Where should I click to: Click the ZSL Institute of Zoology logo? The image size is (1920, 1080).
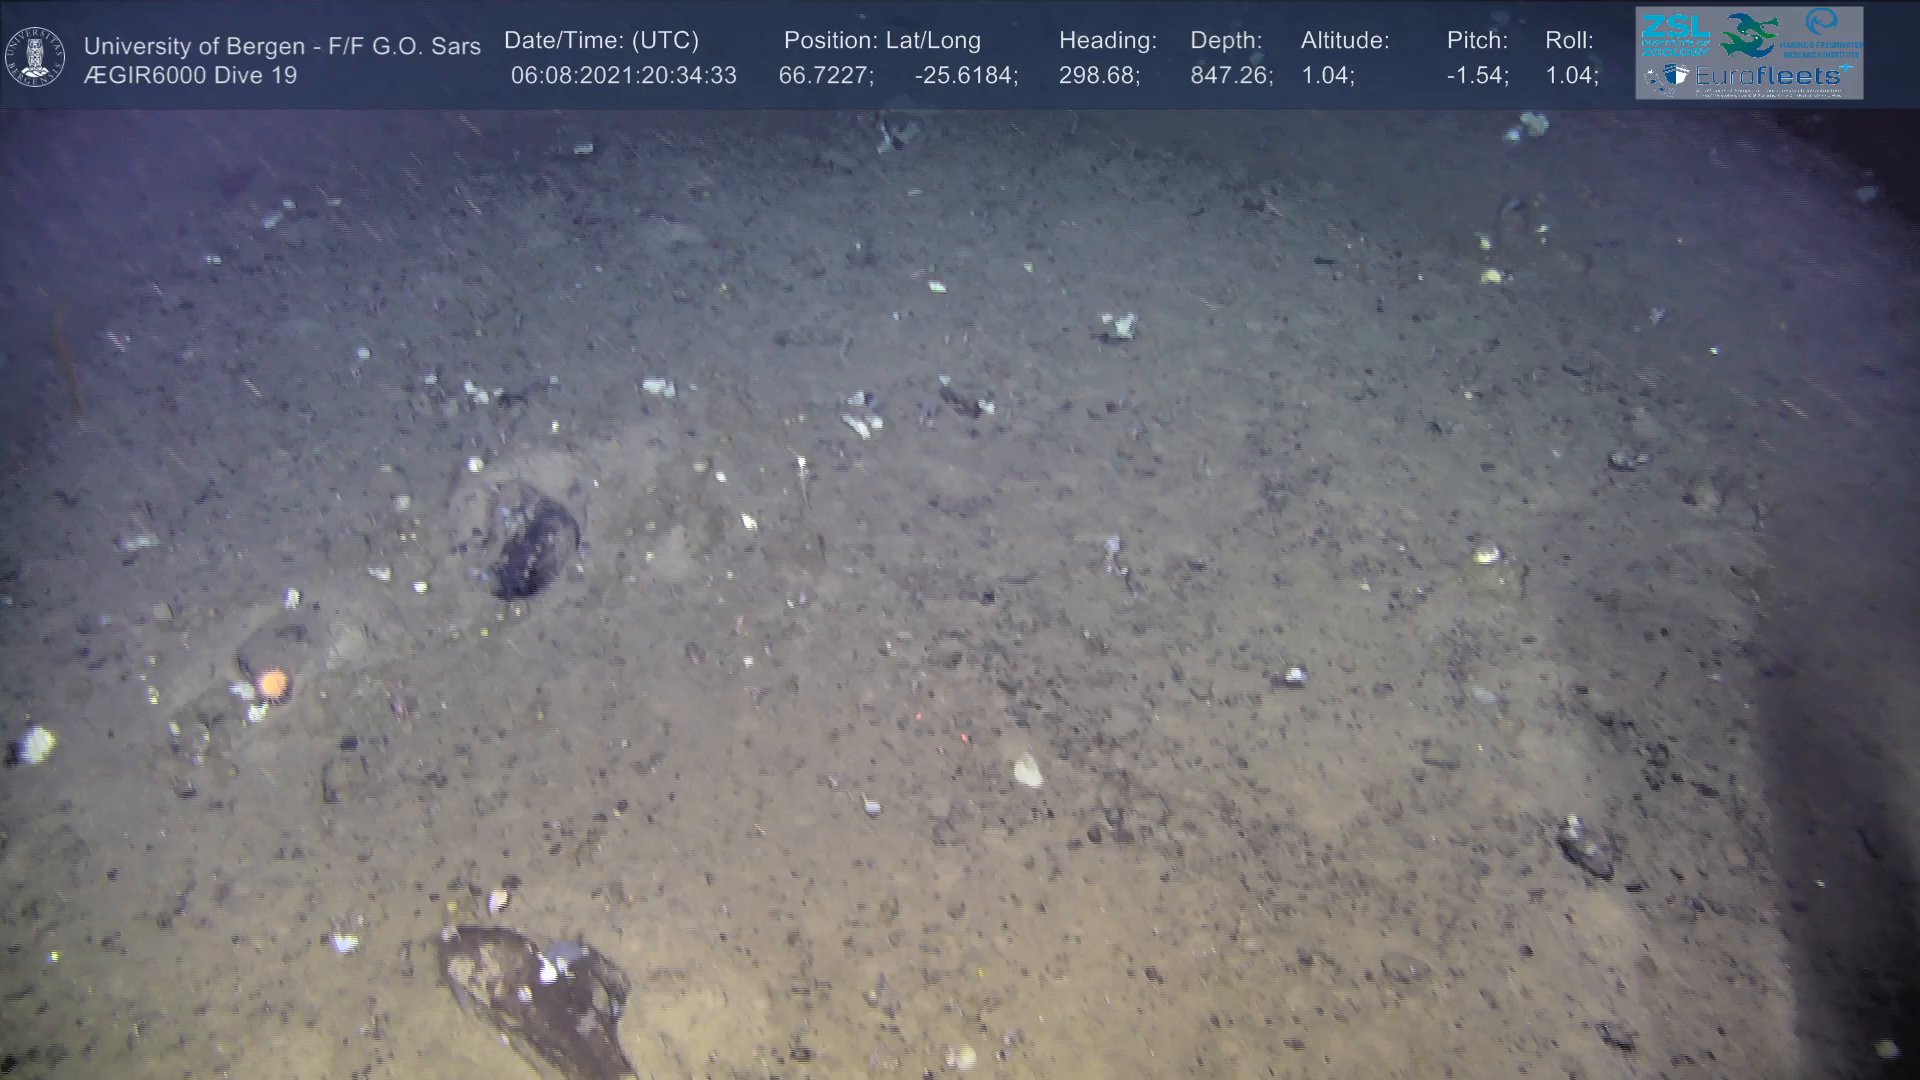click(x=1674, y=35)
